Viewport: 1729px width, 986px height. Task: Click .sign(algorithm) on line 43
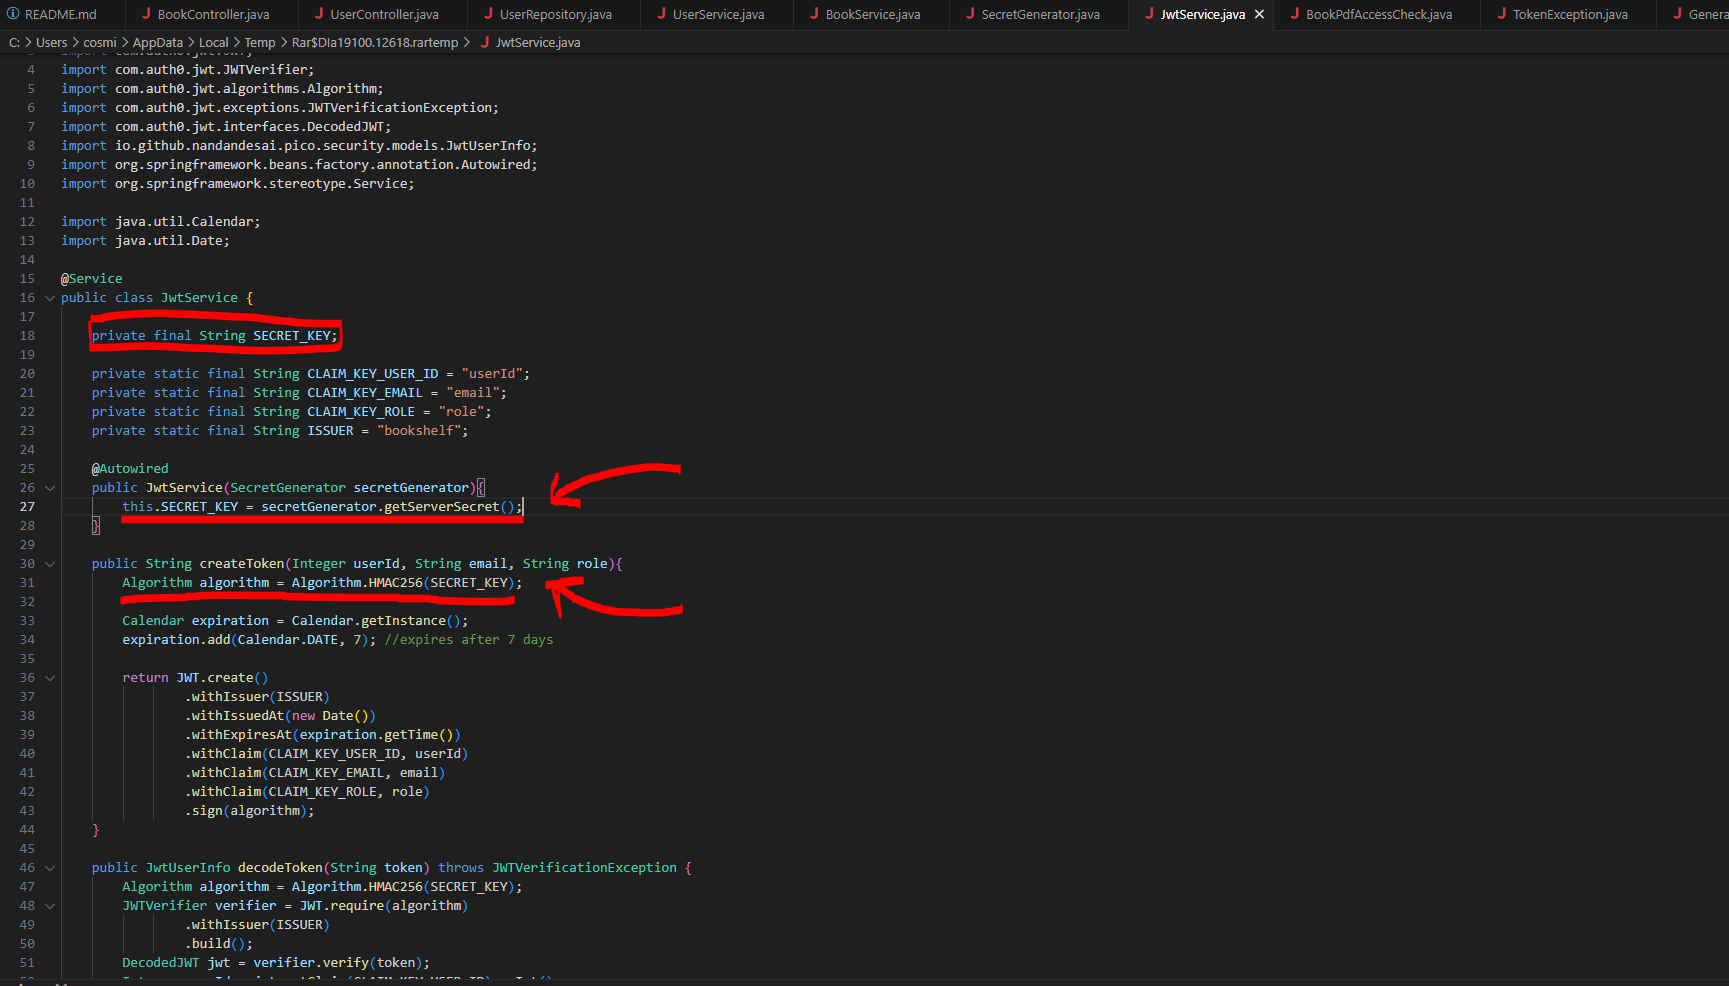(x=246, y=811)
